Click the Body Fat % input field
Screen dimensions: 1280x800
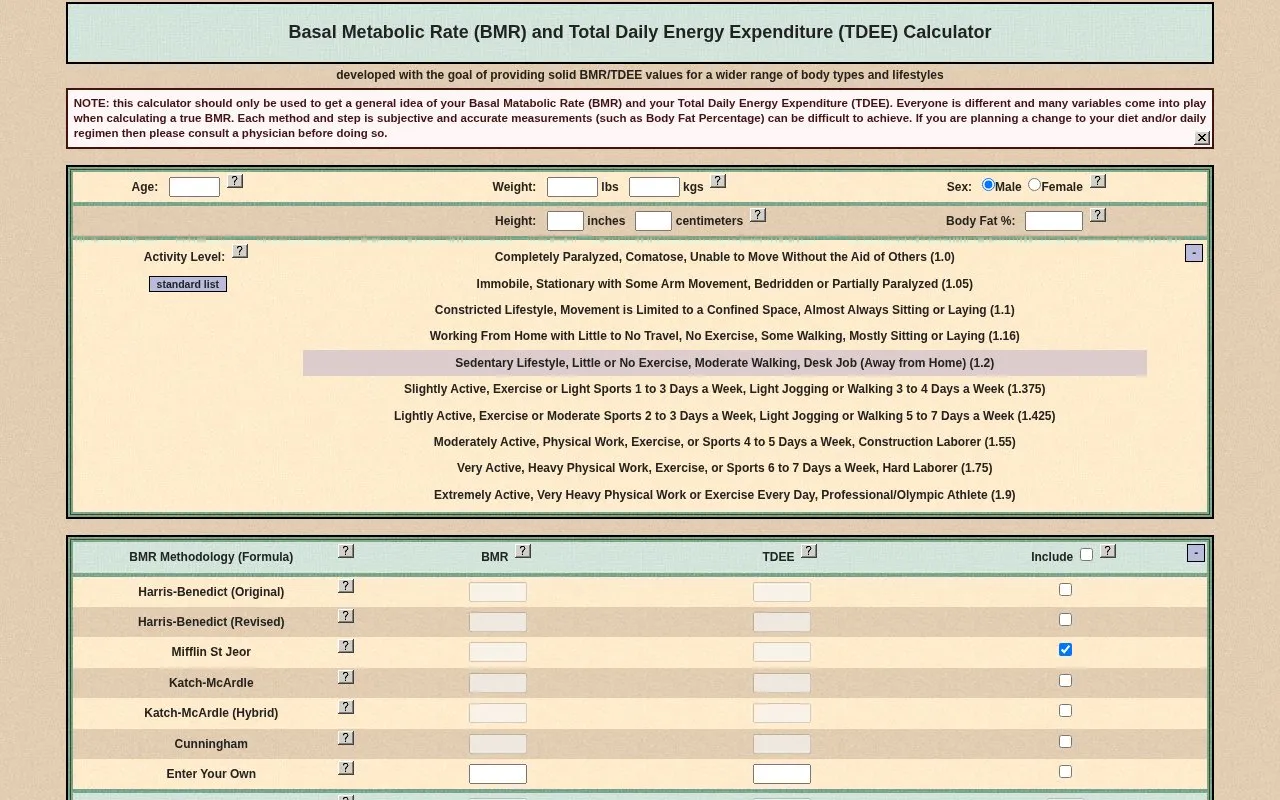click(1054, 221)
